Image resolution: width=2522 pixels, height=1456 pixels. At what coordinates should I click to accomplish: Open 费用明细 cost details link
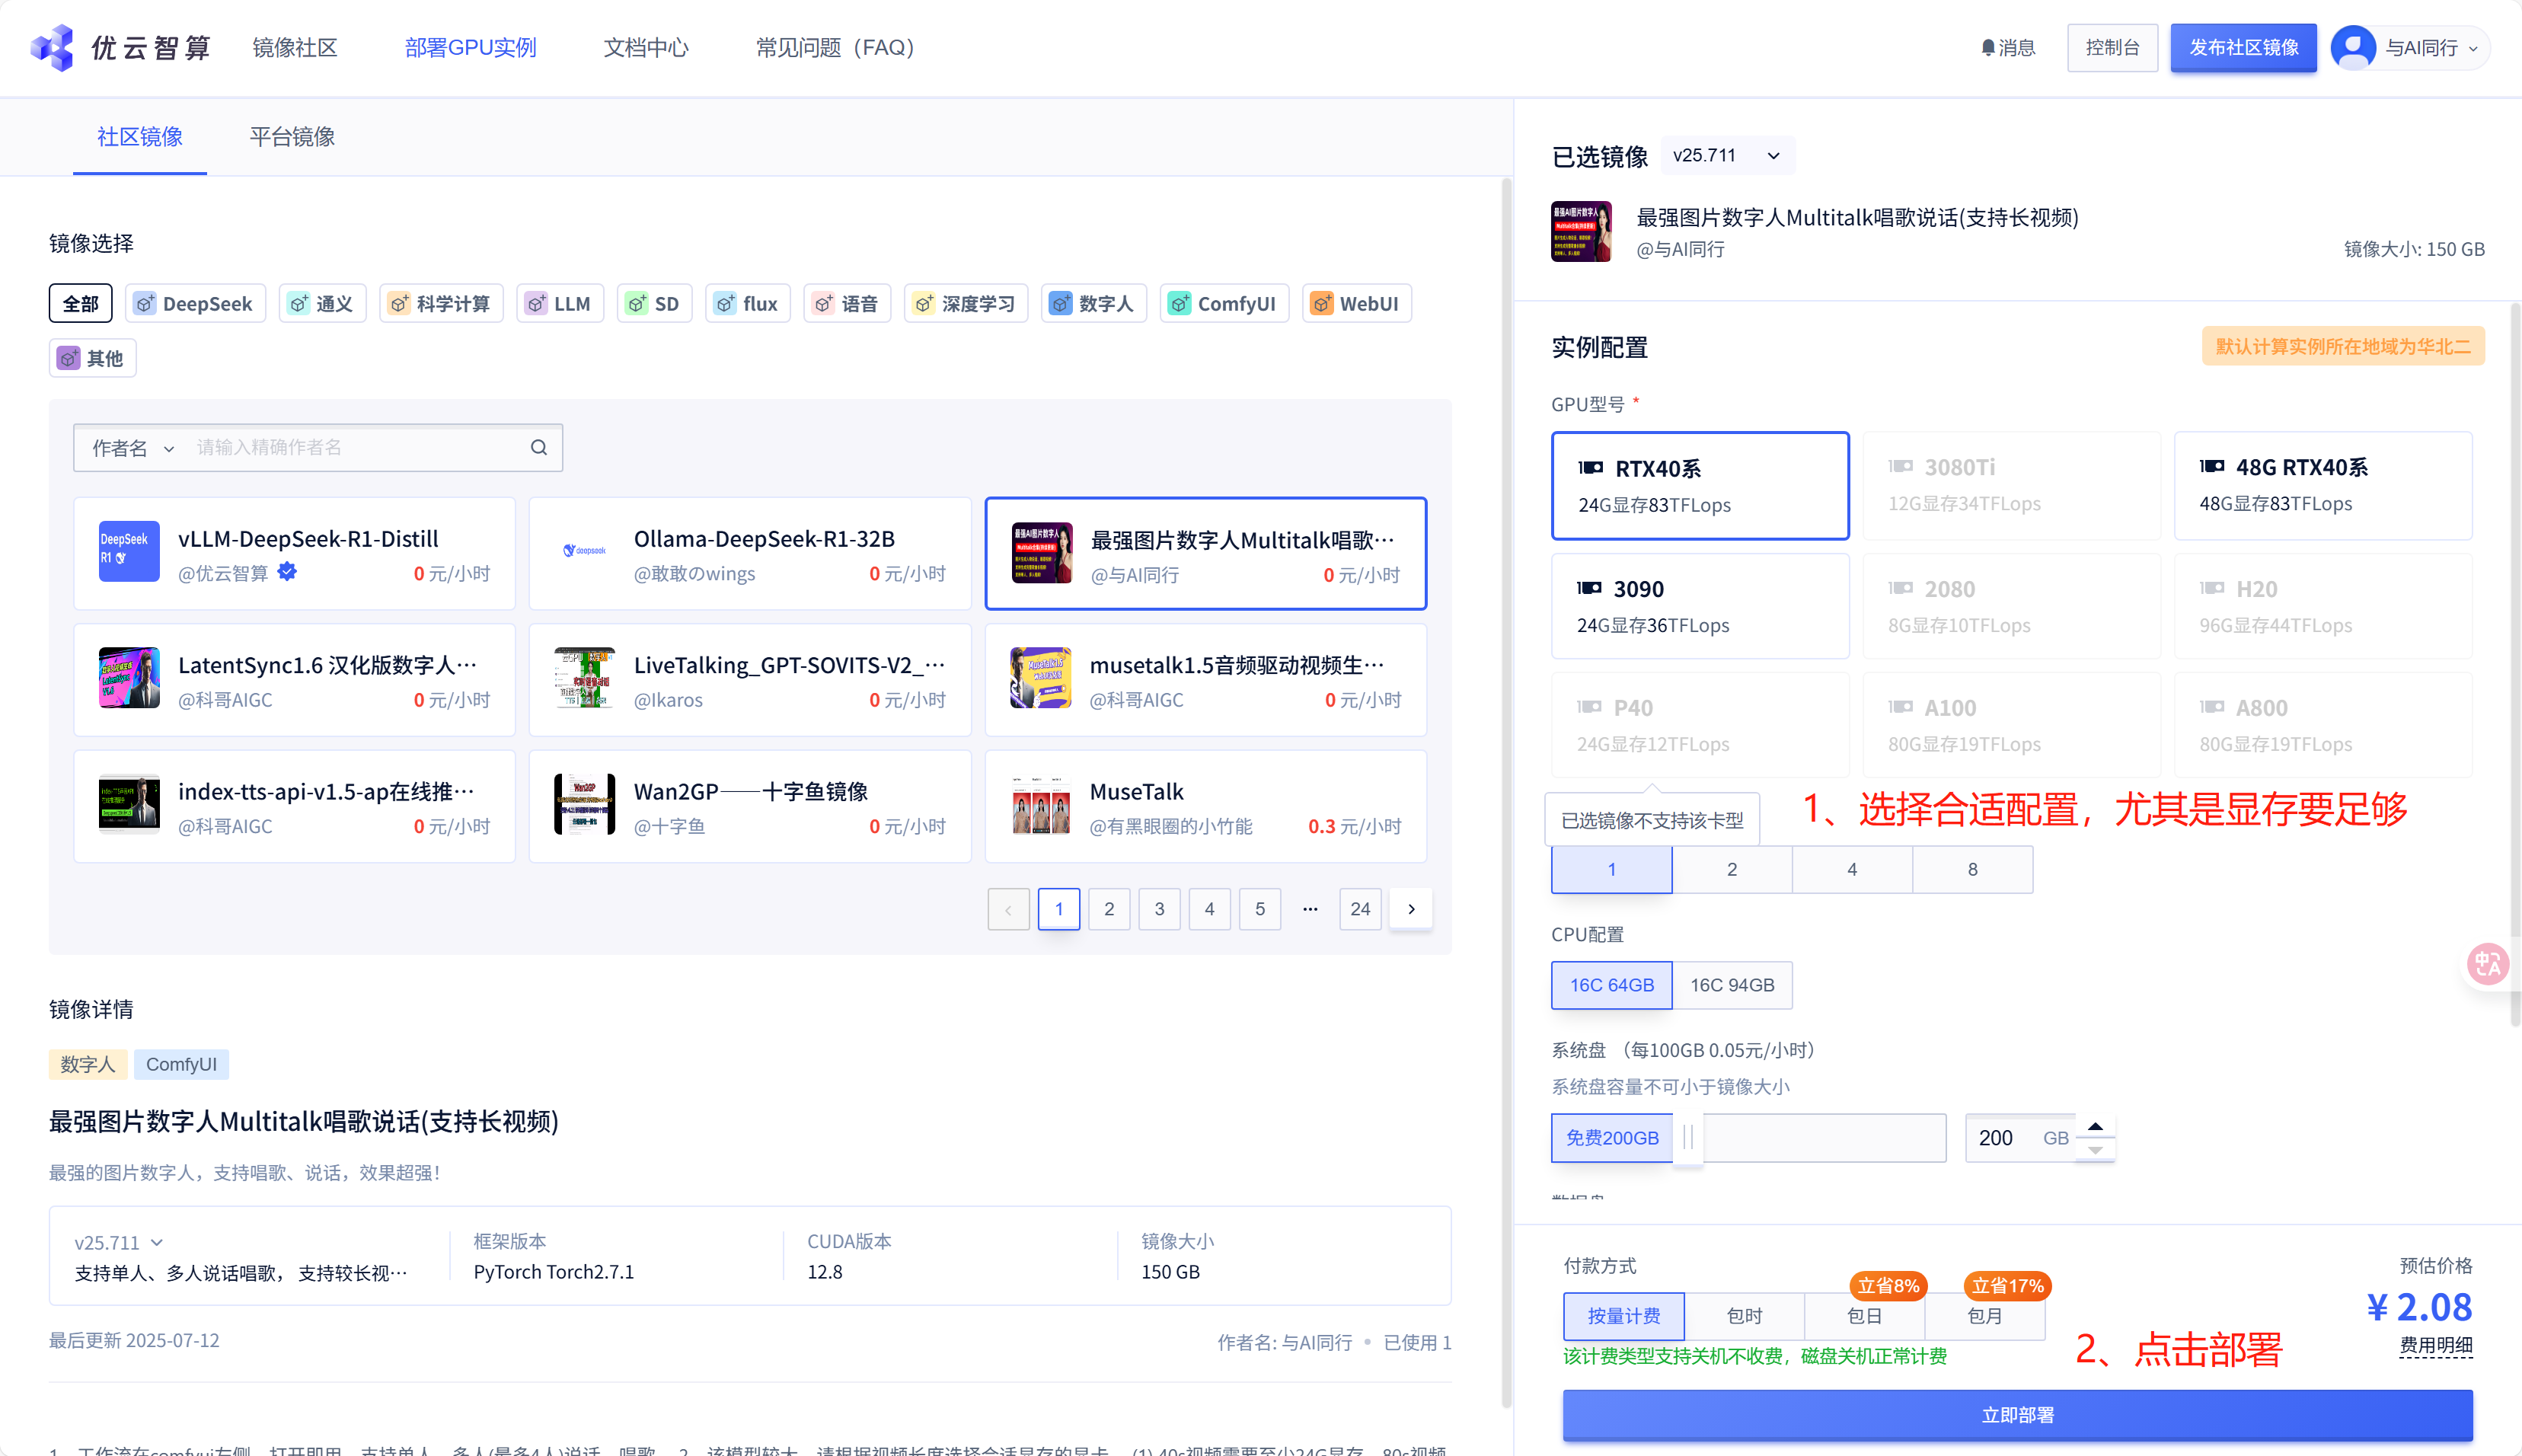click(2436, 1345)
